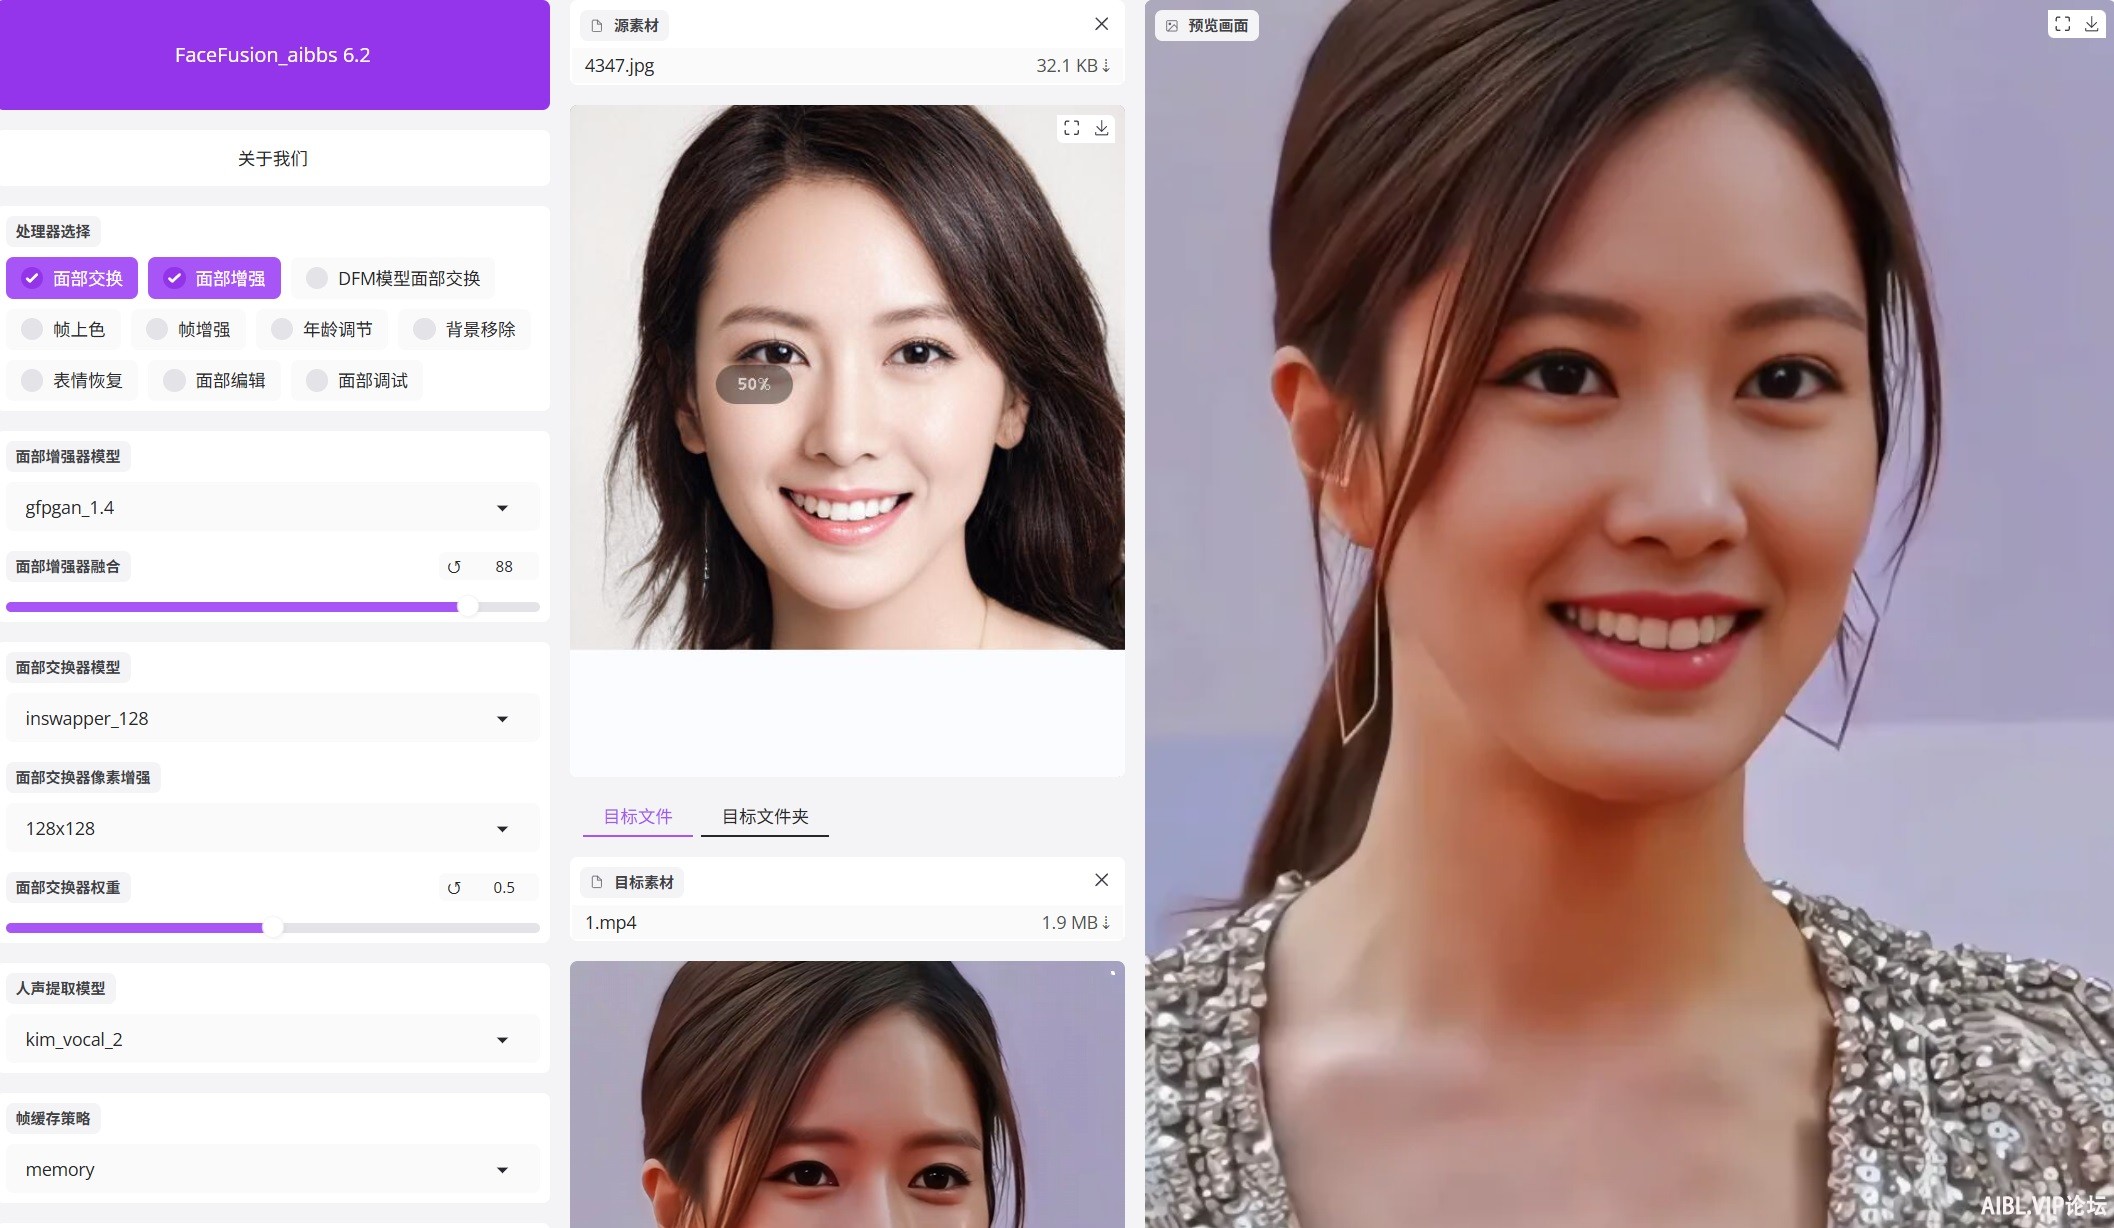Click the large preview image

pyautogui.click(x=1629, y=614)
